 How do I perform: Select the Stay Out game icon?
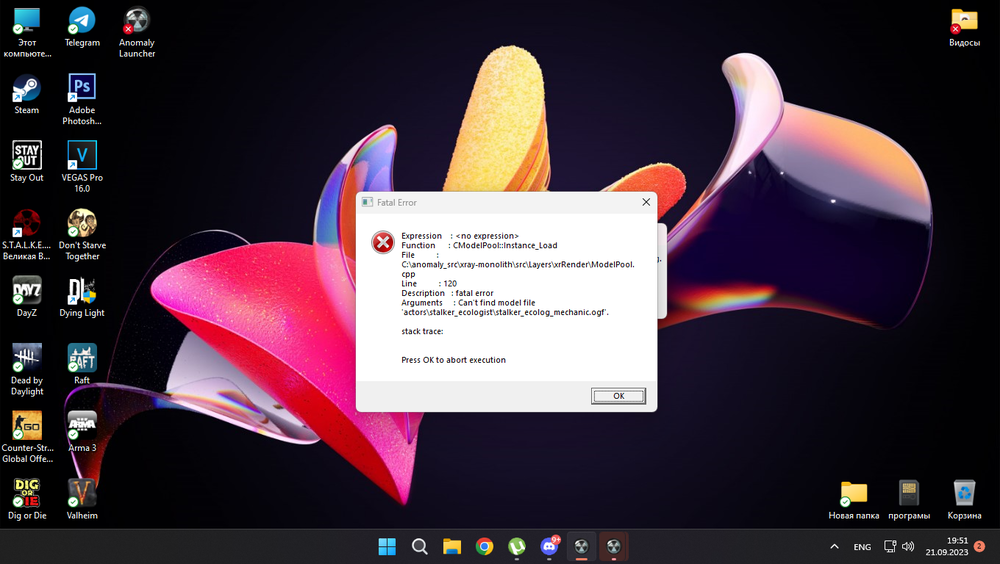click(27, 161)
